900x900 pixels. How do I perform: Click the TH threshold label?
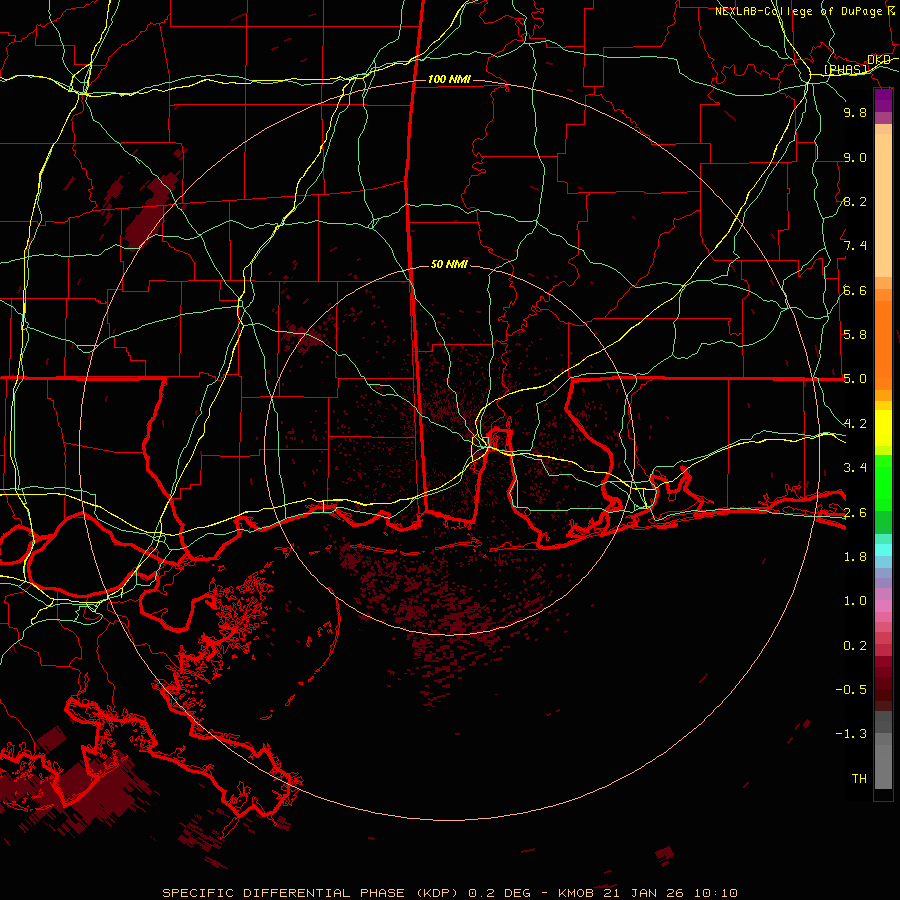(859, 779)
